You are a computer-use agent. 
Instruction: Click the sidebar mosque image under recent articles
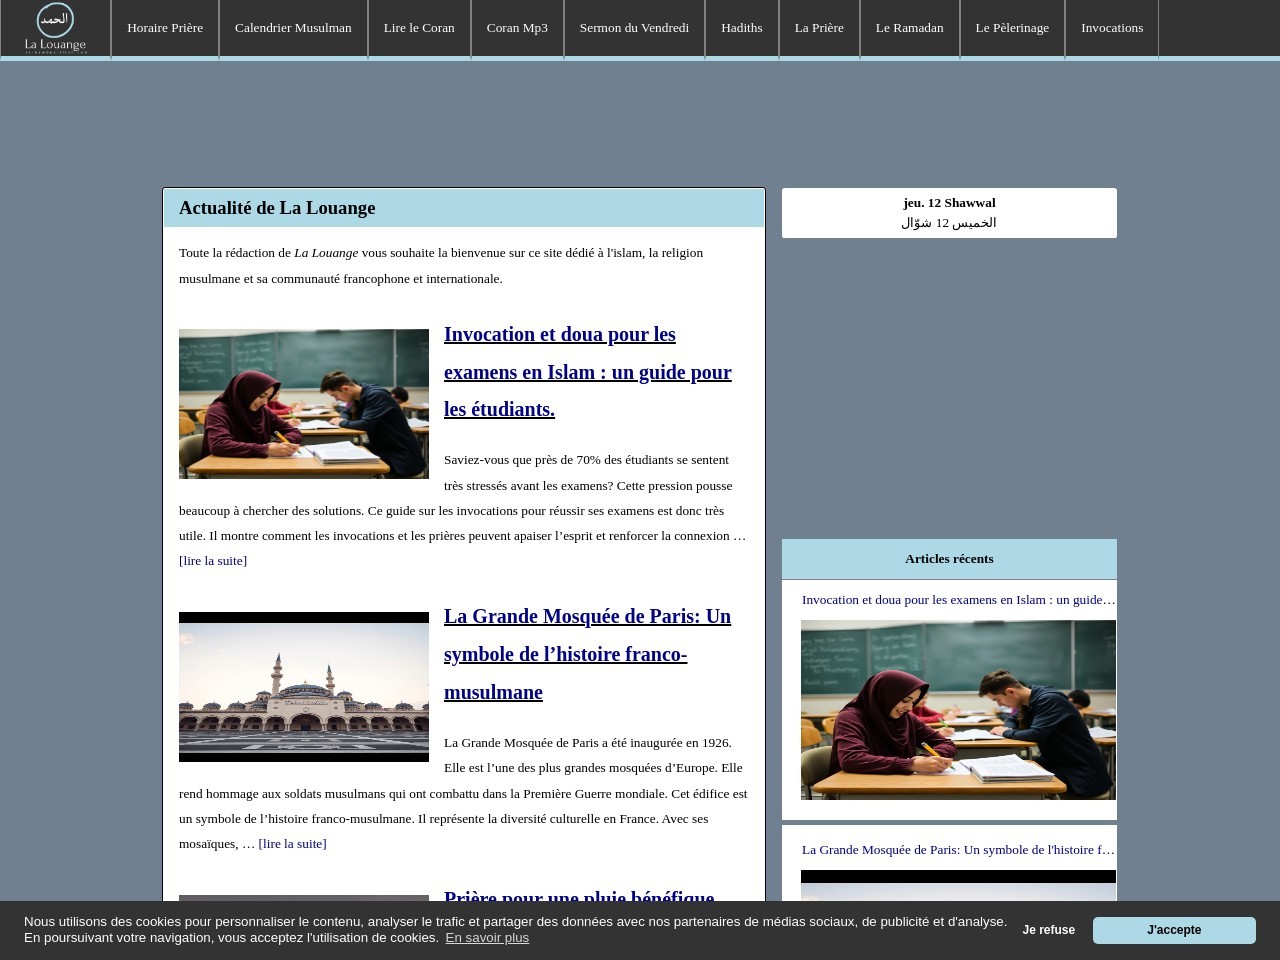(958, 886)
